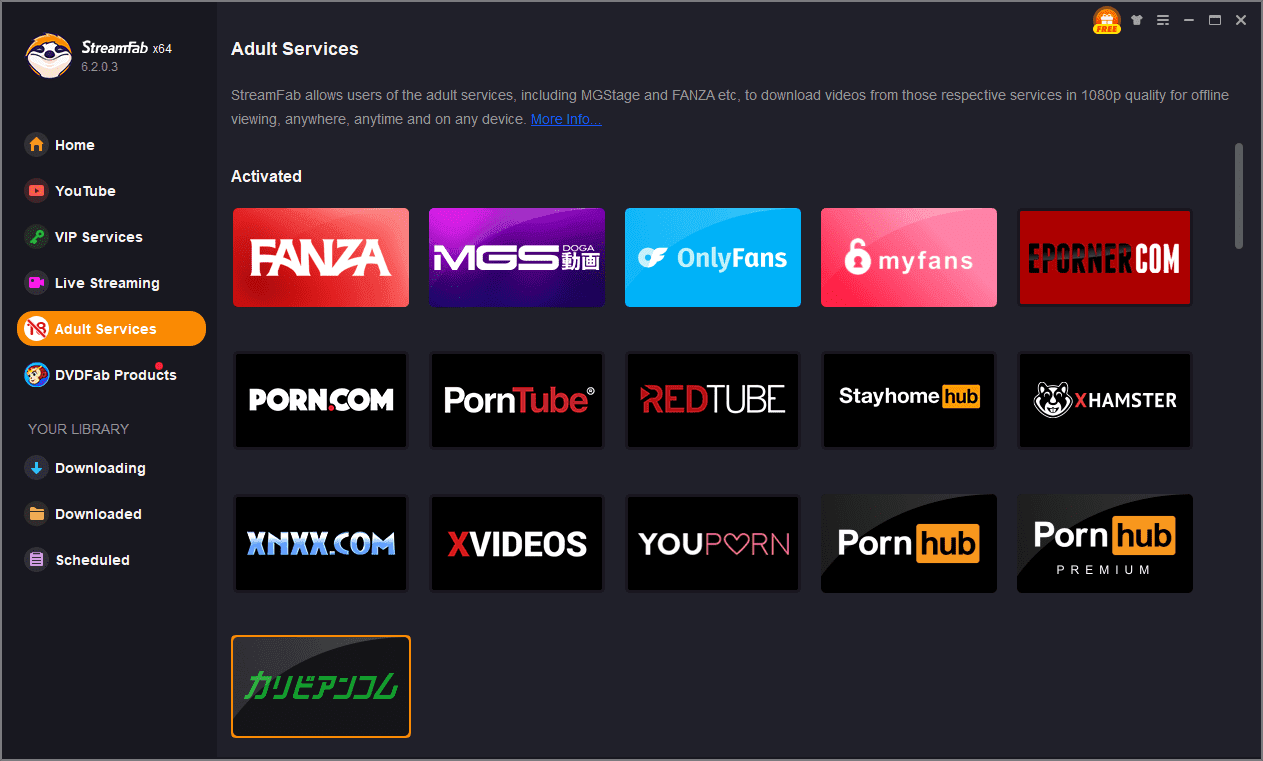Open VIP Services section label
Image resolution: width=1263 pixels, height=761 pixels.
(x=98, y=237)
